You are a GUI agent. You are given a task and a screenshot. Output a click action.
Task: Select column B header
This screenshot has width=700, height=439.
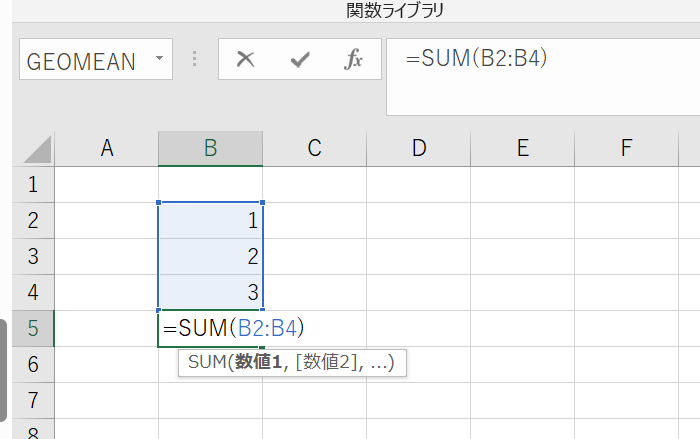point(210,149)
